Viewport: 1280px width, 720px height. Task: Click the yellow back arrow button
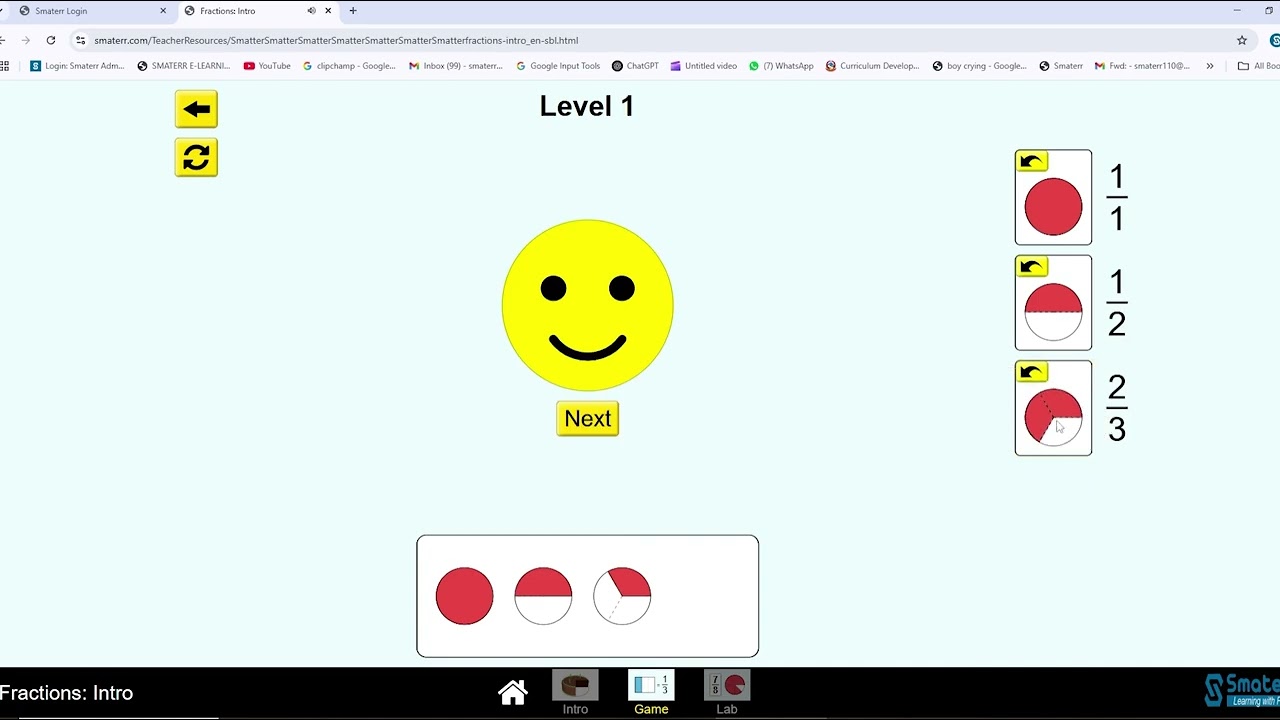(x=196, y=109)
